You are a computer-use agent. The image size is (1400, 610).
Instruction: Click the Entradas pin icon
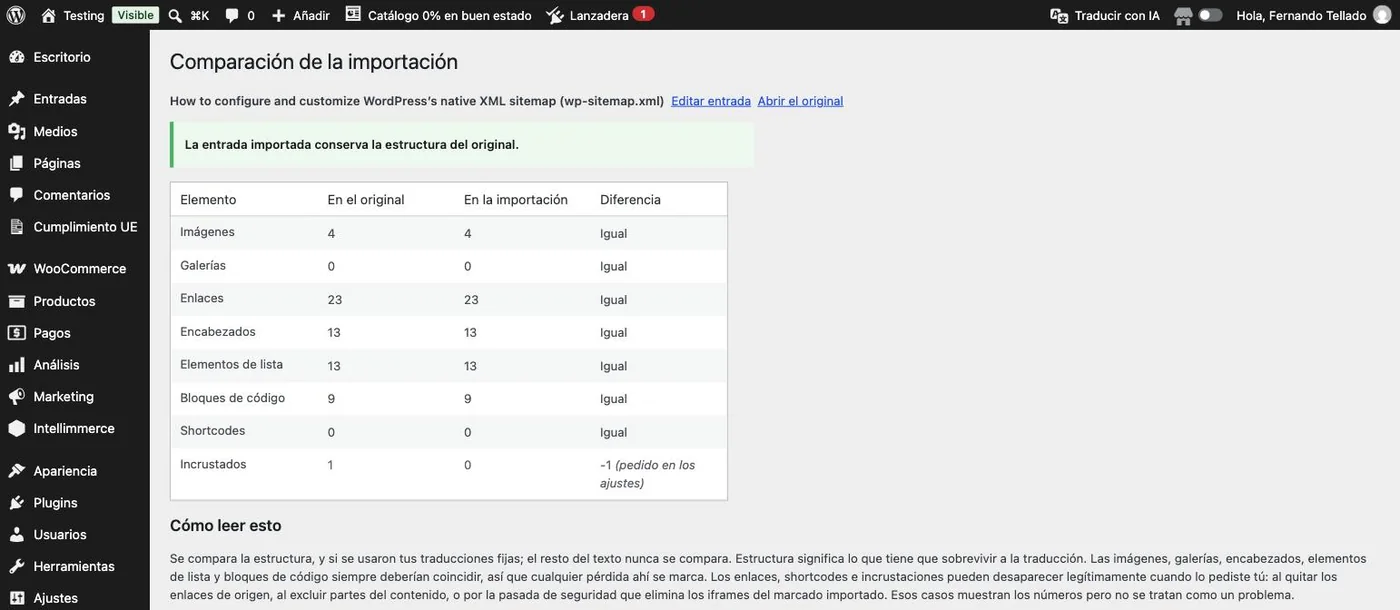pyautogui.click(x=16, y=99)
